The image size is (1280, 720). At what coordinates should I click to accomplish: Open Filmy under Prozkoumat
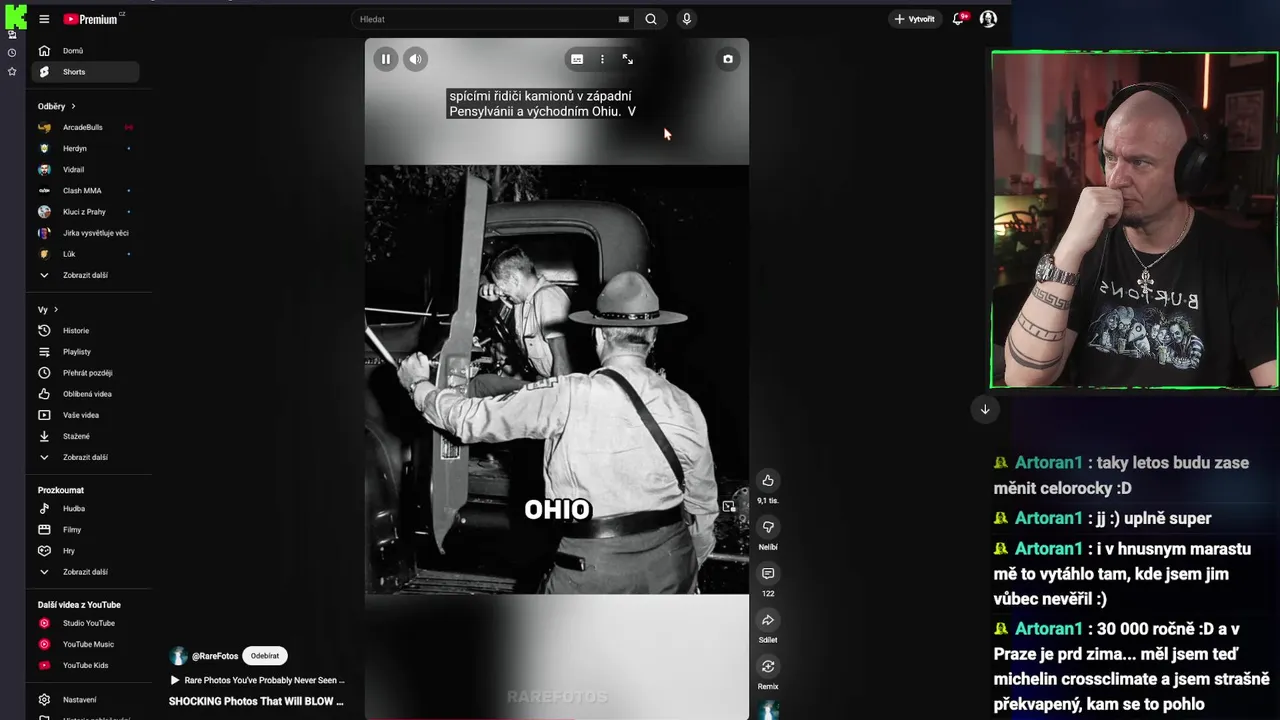(x=85, y=530)
